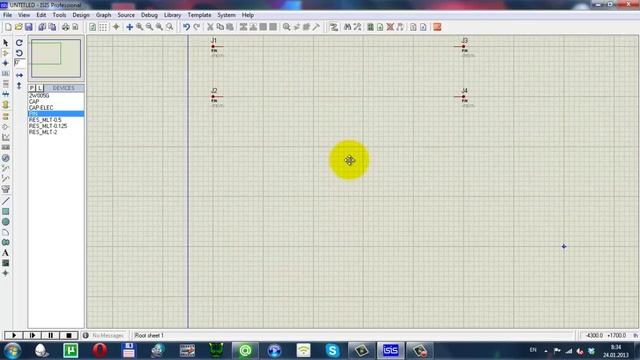Select 2D graphics circle tool

pyautogui.click(x=6, y=222)
